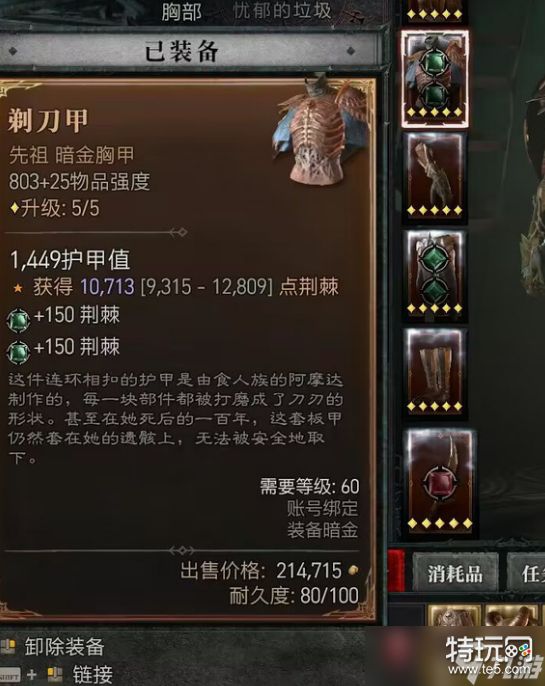
Task: Click first emerald gem socket +150 荆棘
Action: 18,320
